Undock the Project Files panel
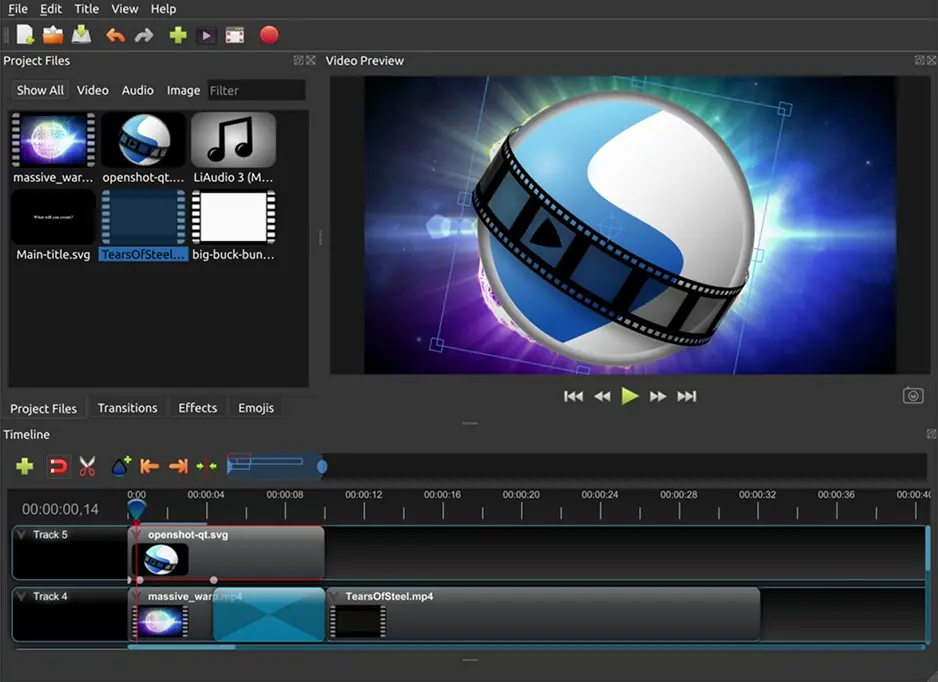The image size is (938, 682). [299, 60]
